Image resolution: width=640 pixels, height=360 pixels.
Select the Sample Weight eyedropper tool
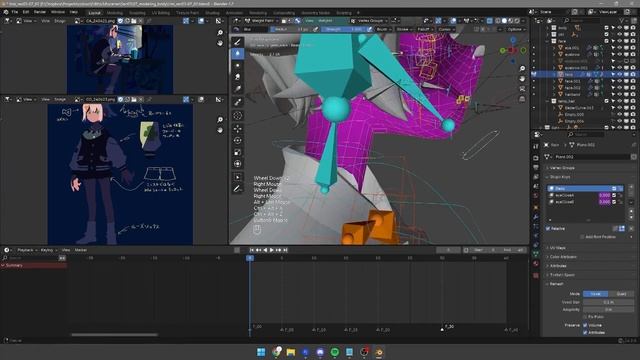[238, 102]
